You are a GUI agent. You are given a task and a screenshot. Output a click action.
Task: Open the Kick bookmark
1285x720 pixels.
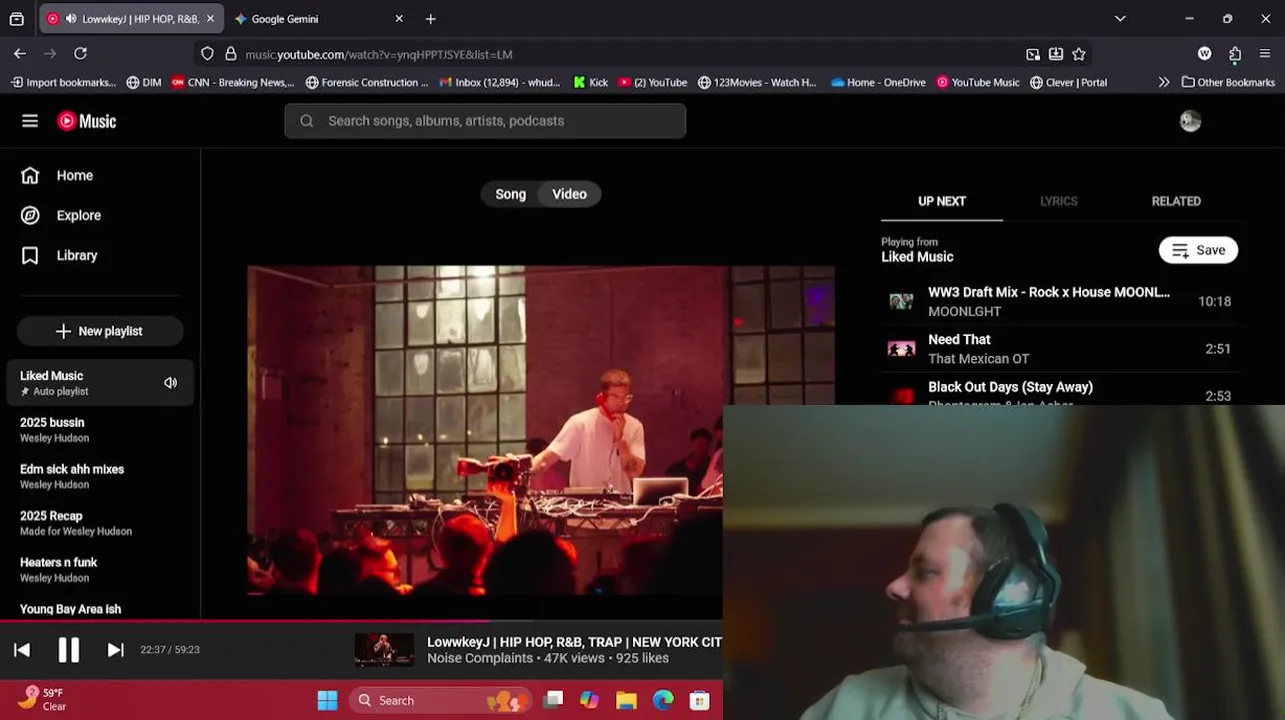pyautogui.click(x=591, y=83)
